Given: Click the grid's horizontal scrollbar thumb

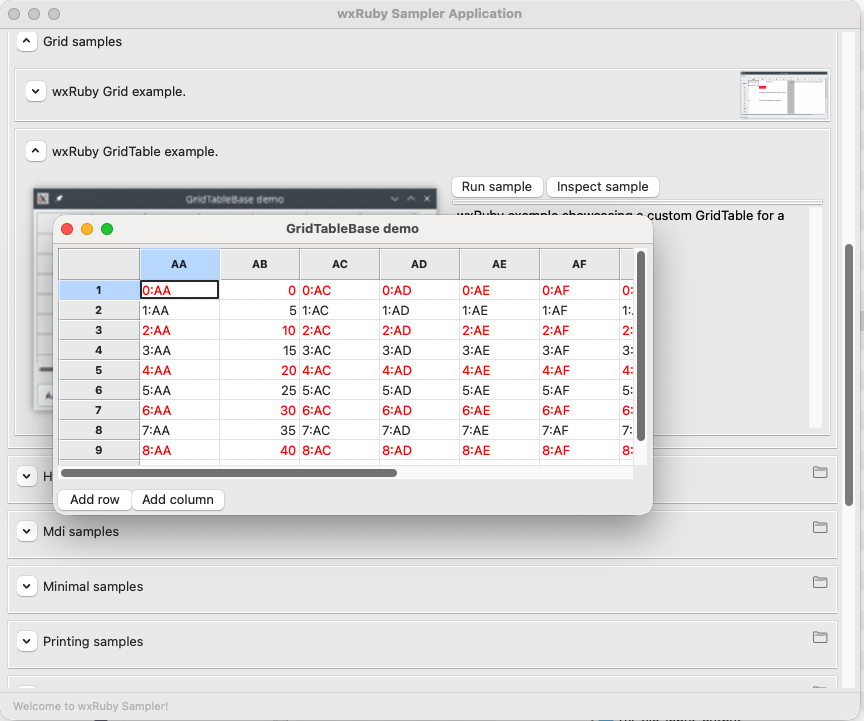Looking at the screenshot, I should (229, 473).
